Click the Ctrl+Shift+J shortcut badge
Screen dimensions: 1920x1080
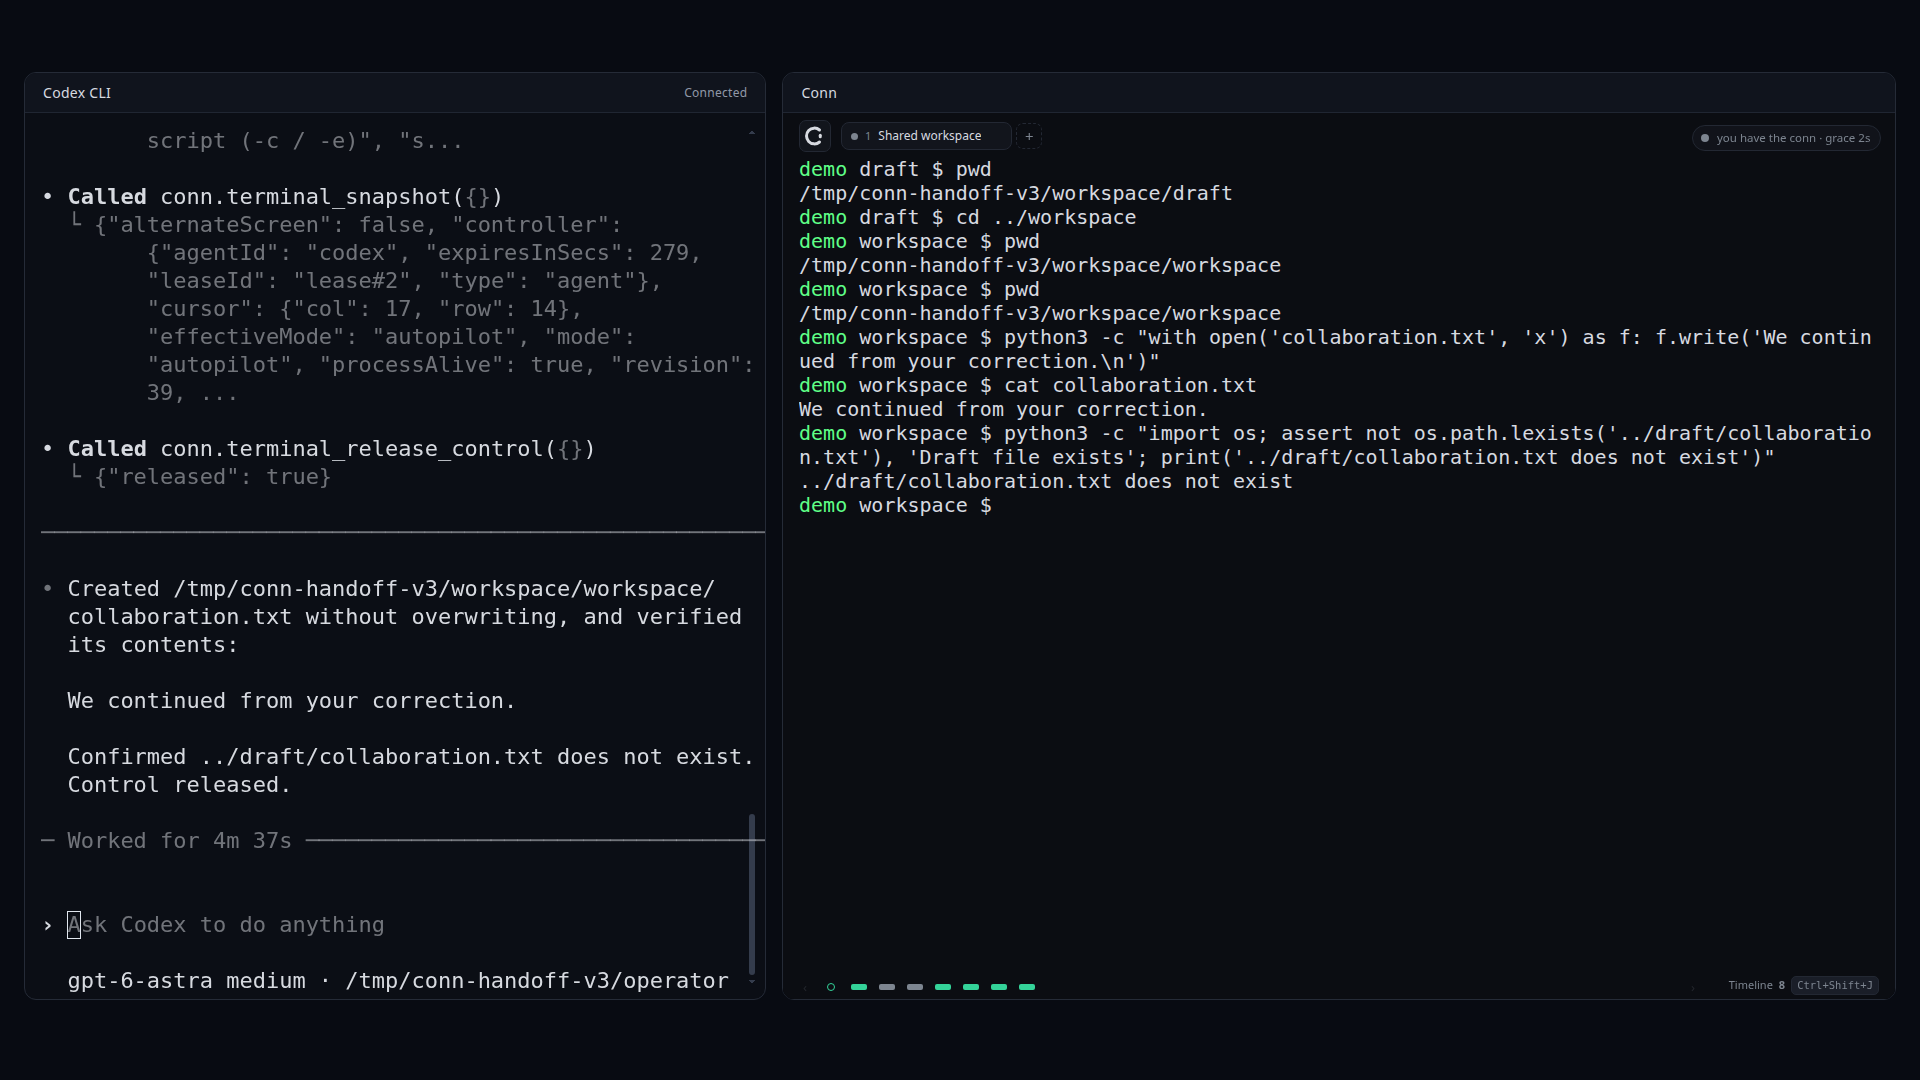pyautogui.click(x=1834, y=985)
